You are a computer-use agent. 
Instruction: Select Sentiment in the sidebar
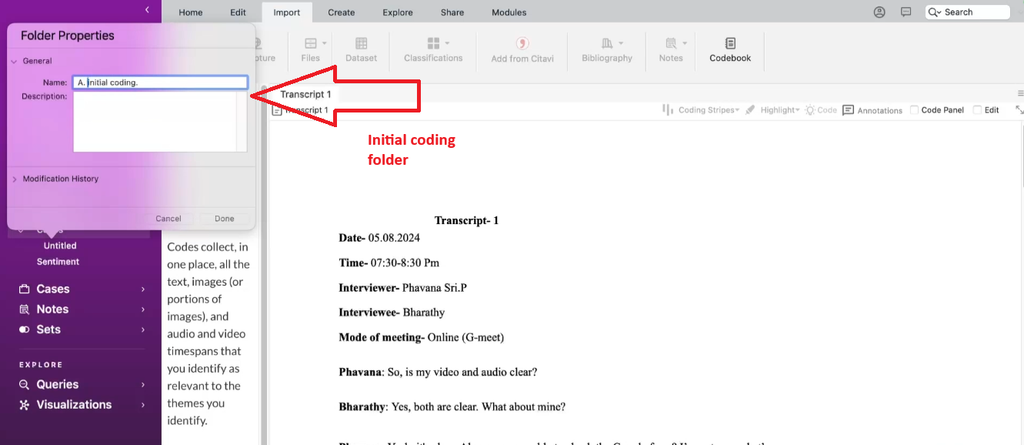pos(58,261)
